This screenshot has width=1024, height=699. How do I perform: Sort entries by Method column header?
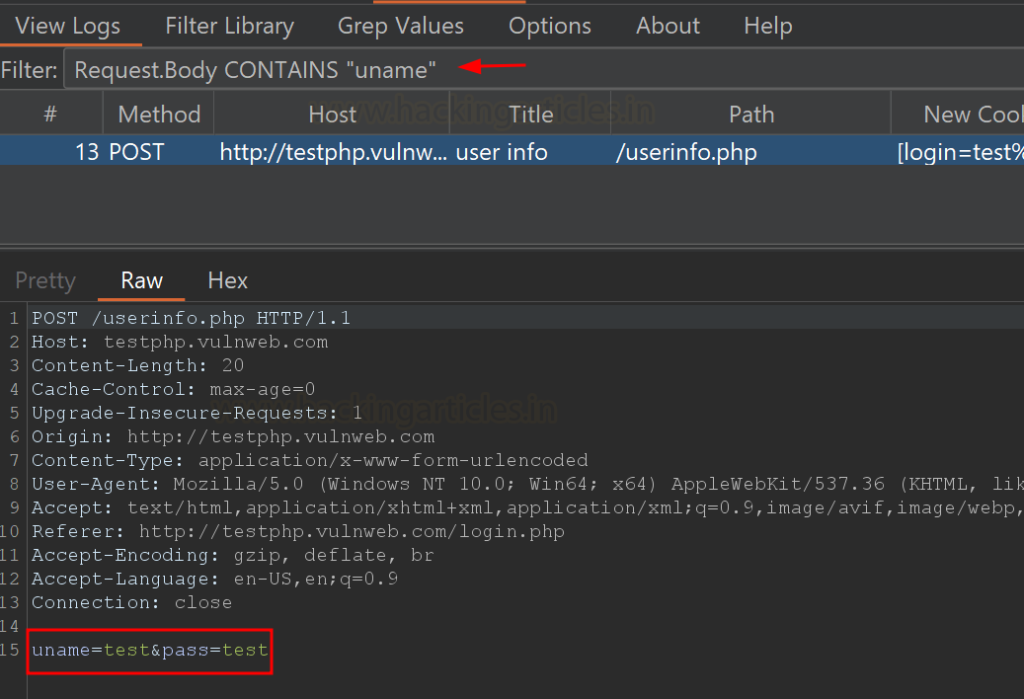[159, 115]
